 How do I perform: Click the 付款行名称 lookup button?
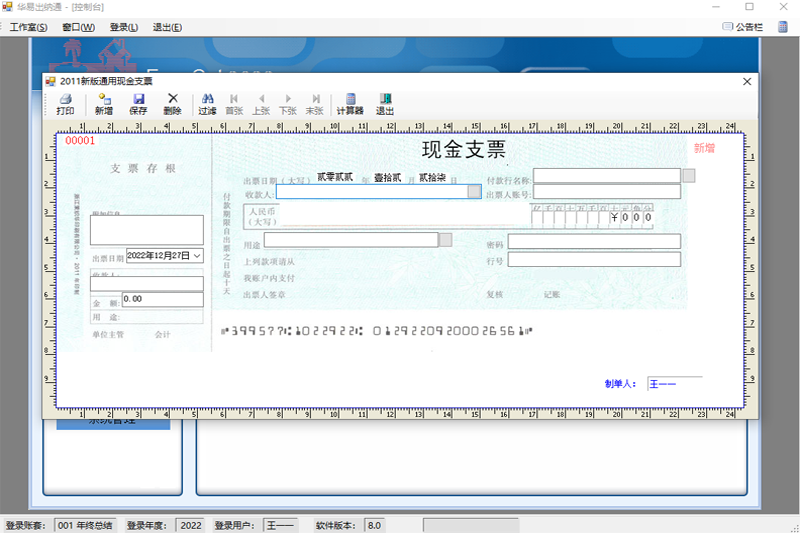click(x=689, y=176)
